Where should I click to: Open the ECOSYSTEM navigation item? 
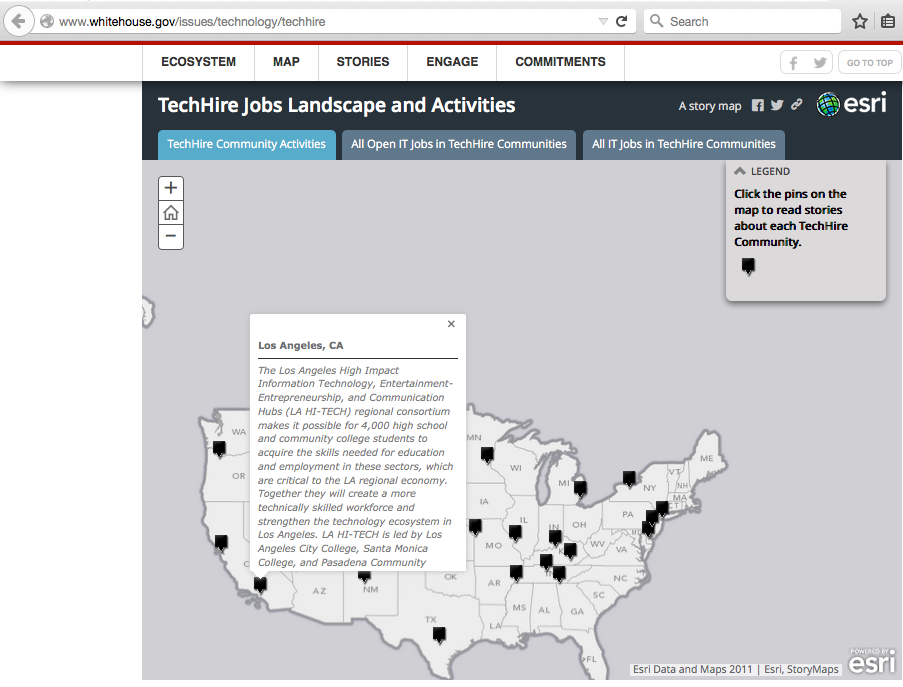click(199, 62)
